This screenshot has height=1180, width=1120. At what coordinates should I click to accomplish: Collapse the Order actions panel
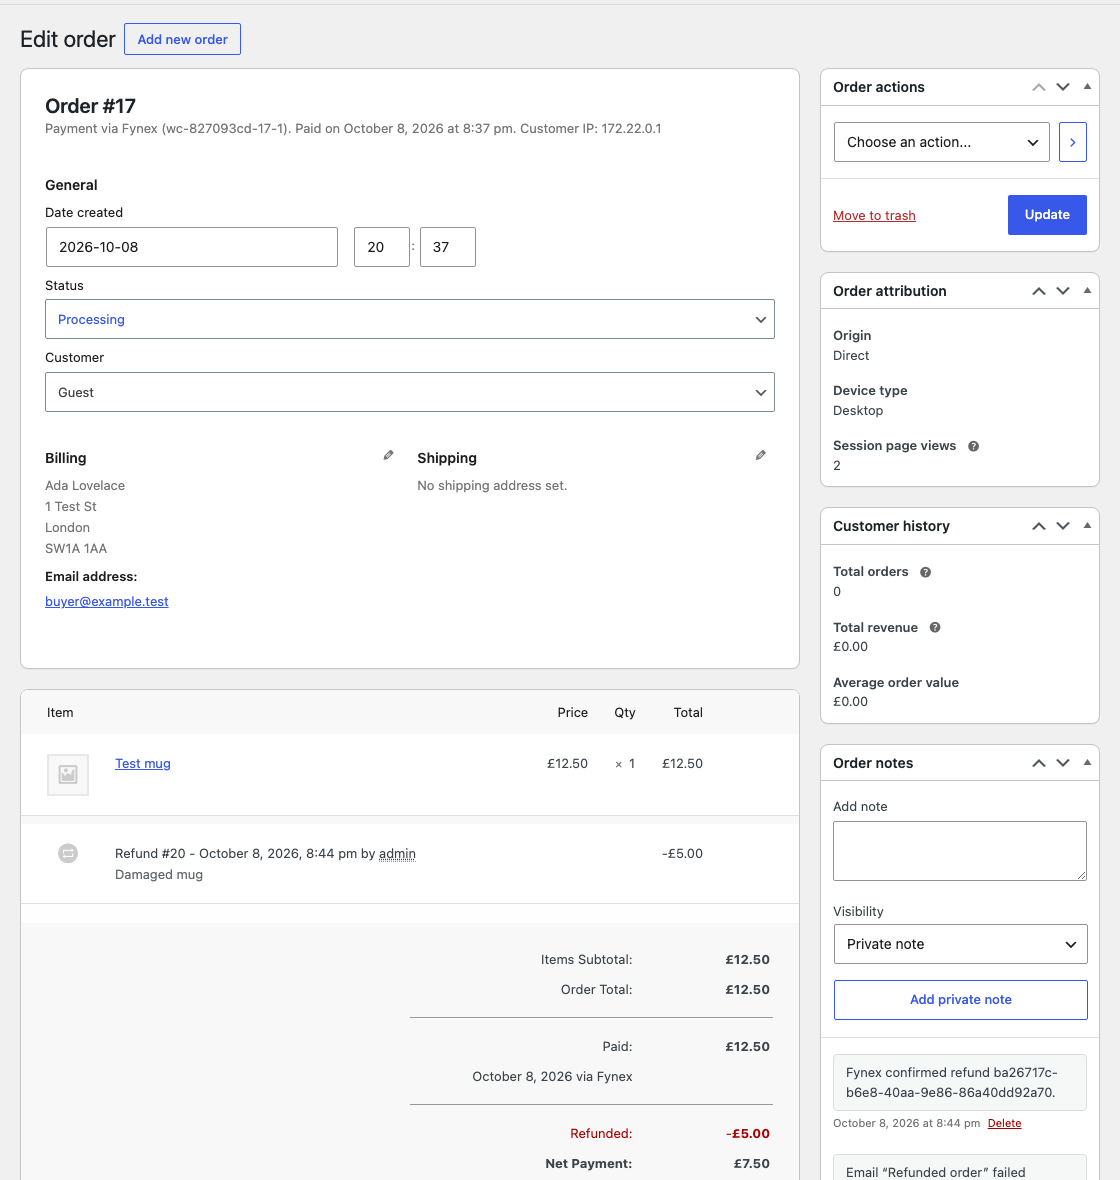(x=1087, y=87)
